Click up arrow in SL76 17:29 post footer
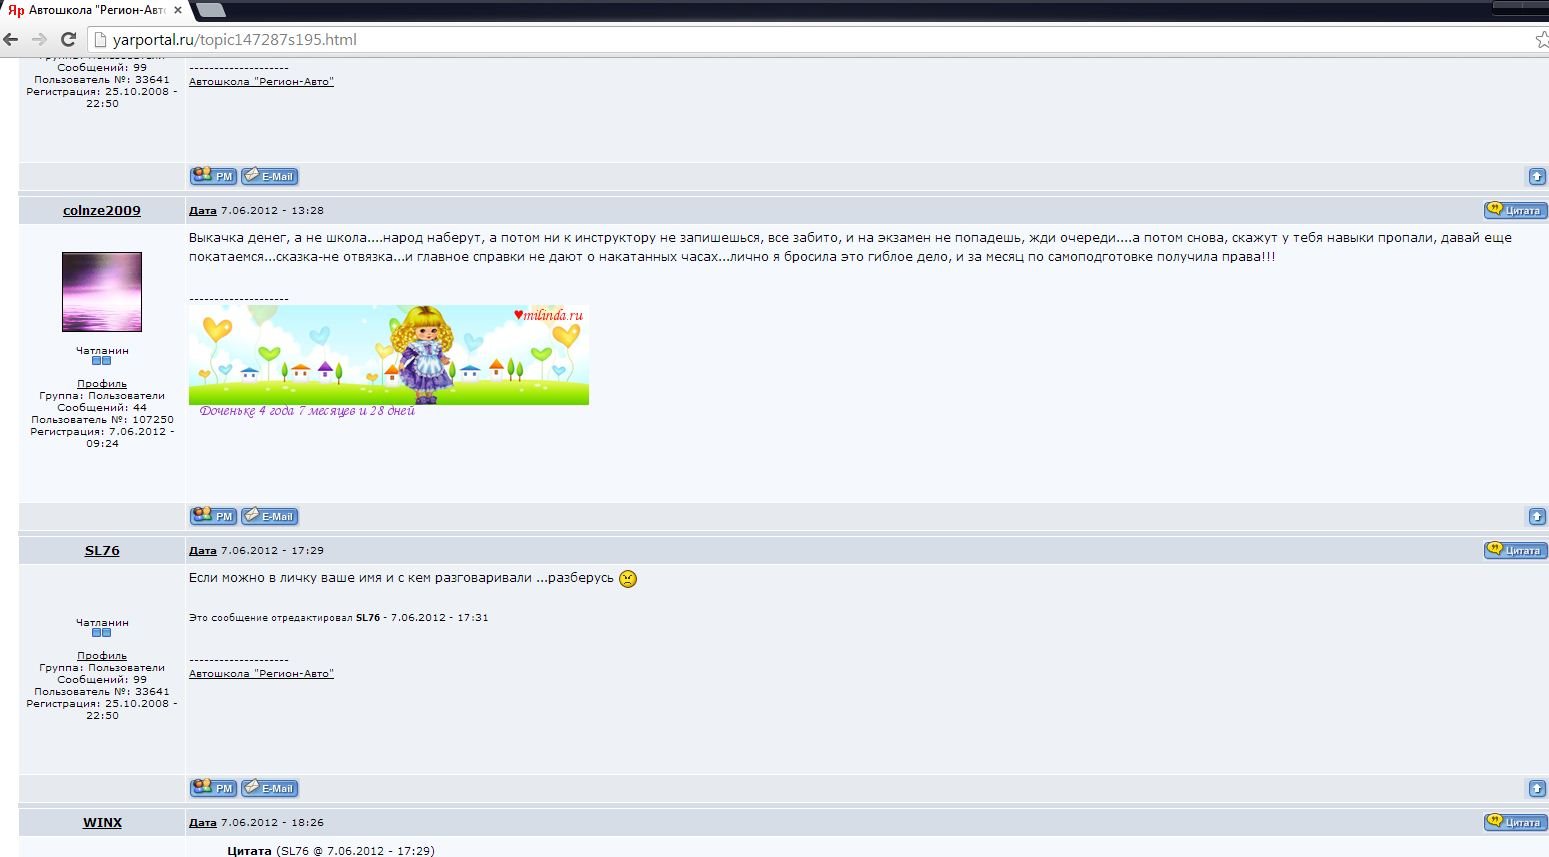Viewport: 1549px width, 857px height. tap(1537, 788)
